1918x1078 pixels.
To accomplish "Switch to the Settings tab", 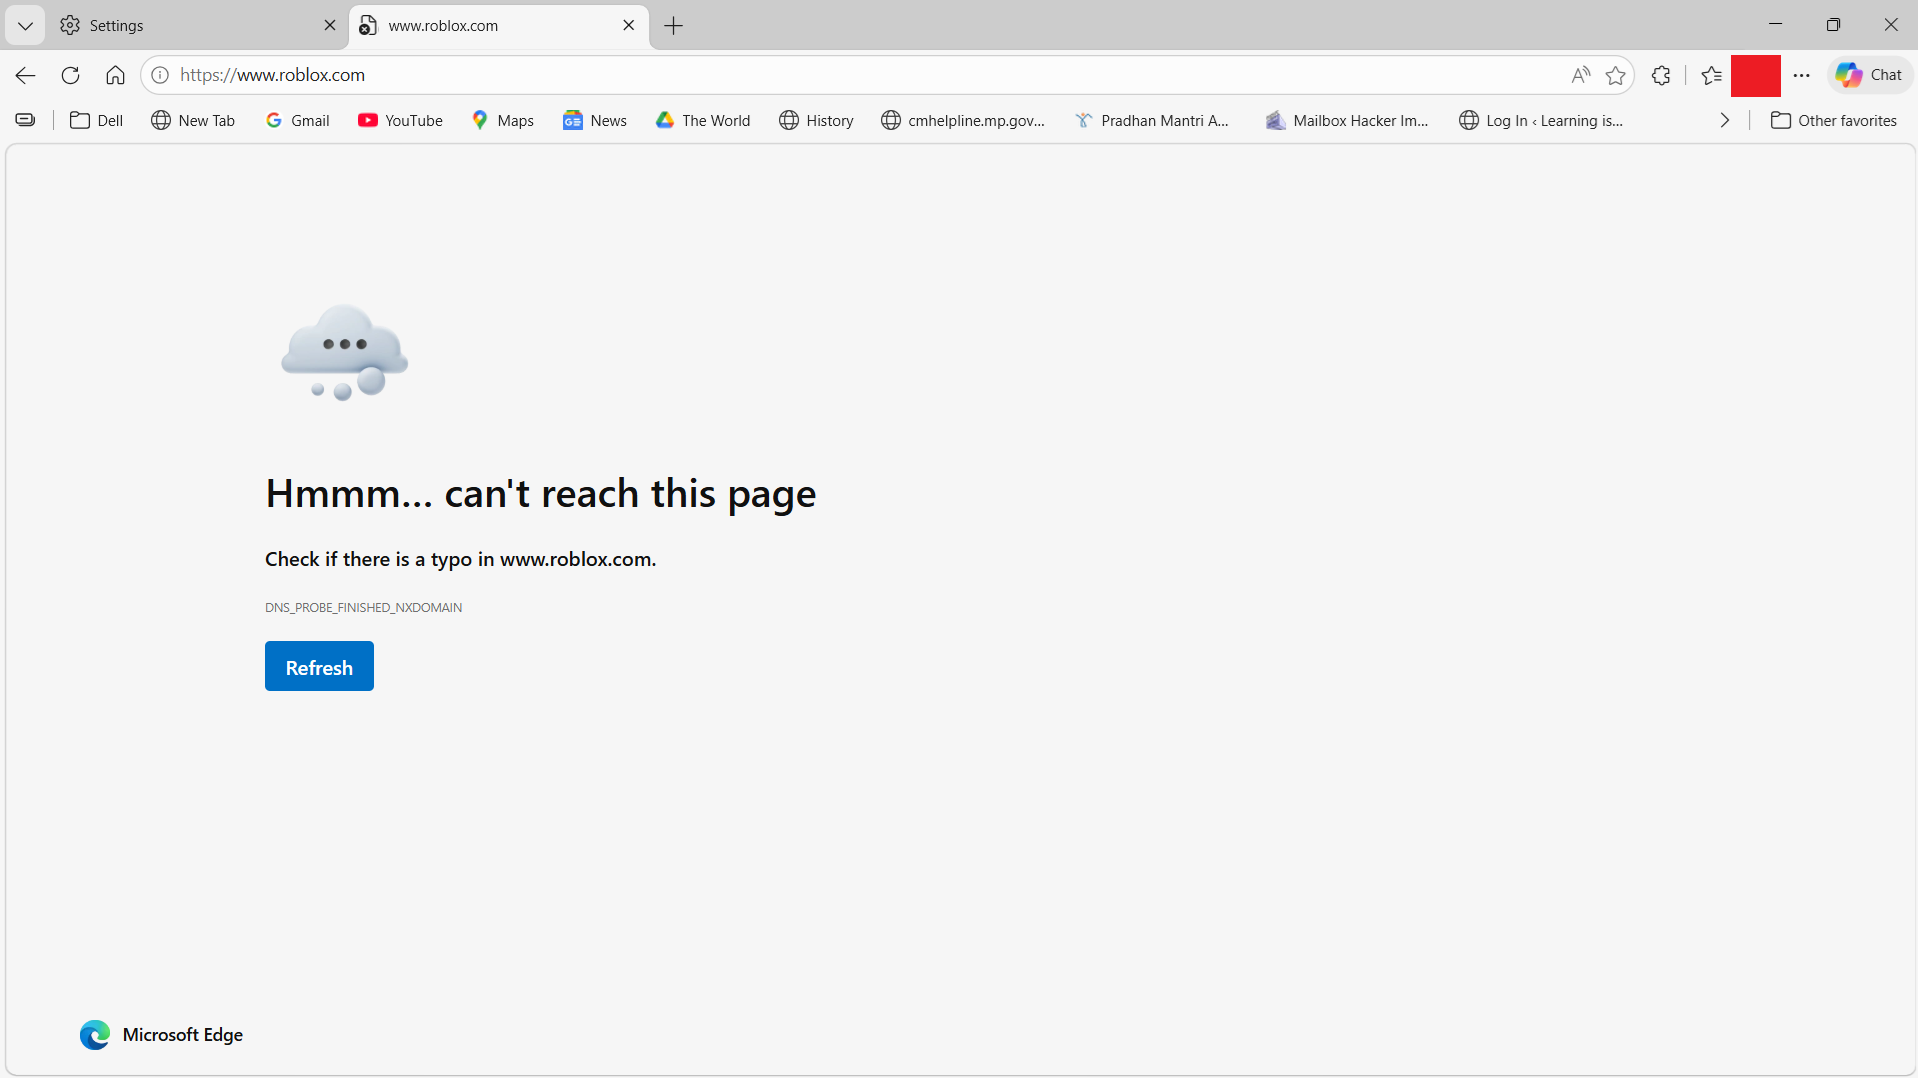I will 199,26.
